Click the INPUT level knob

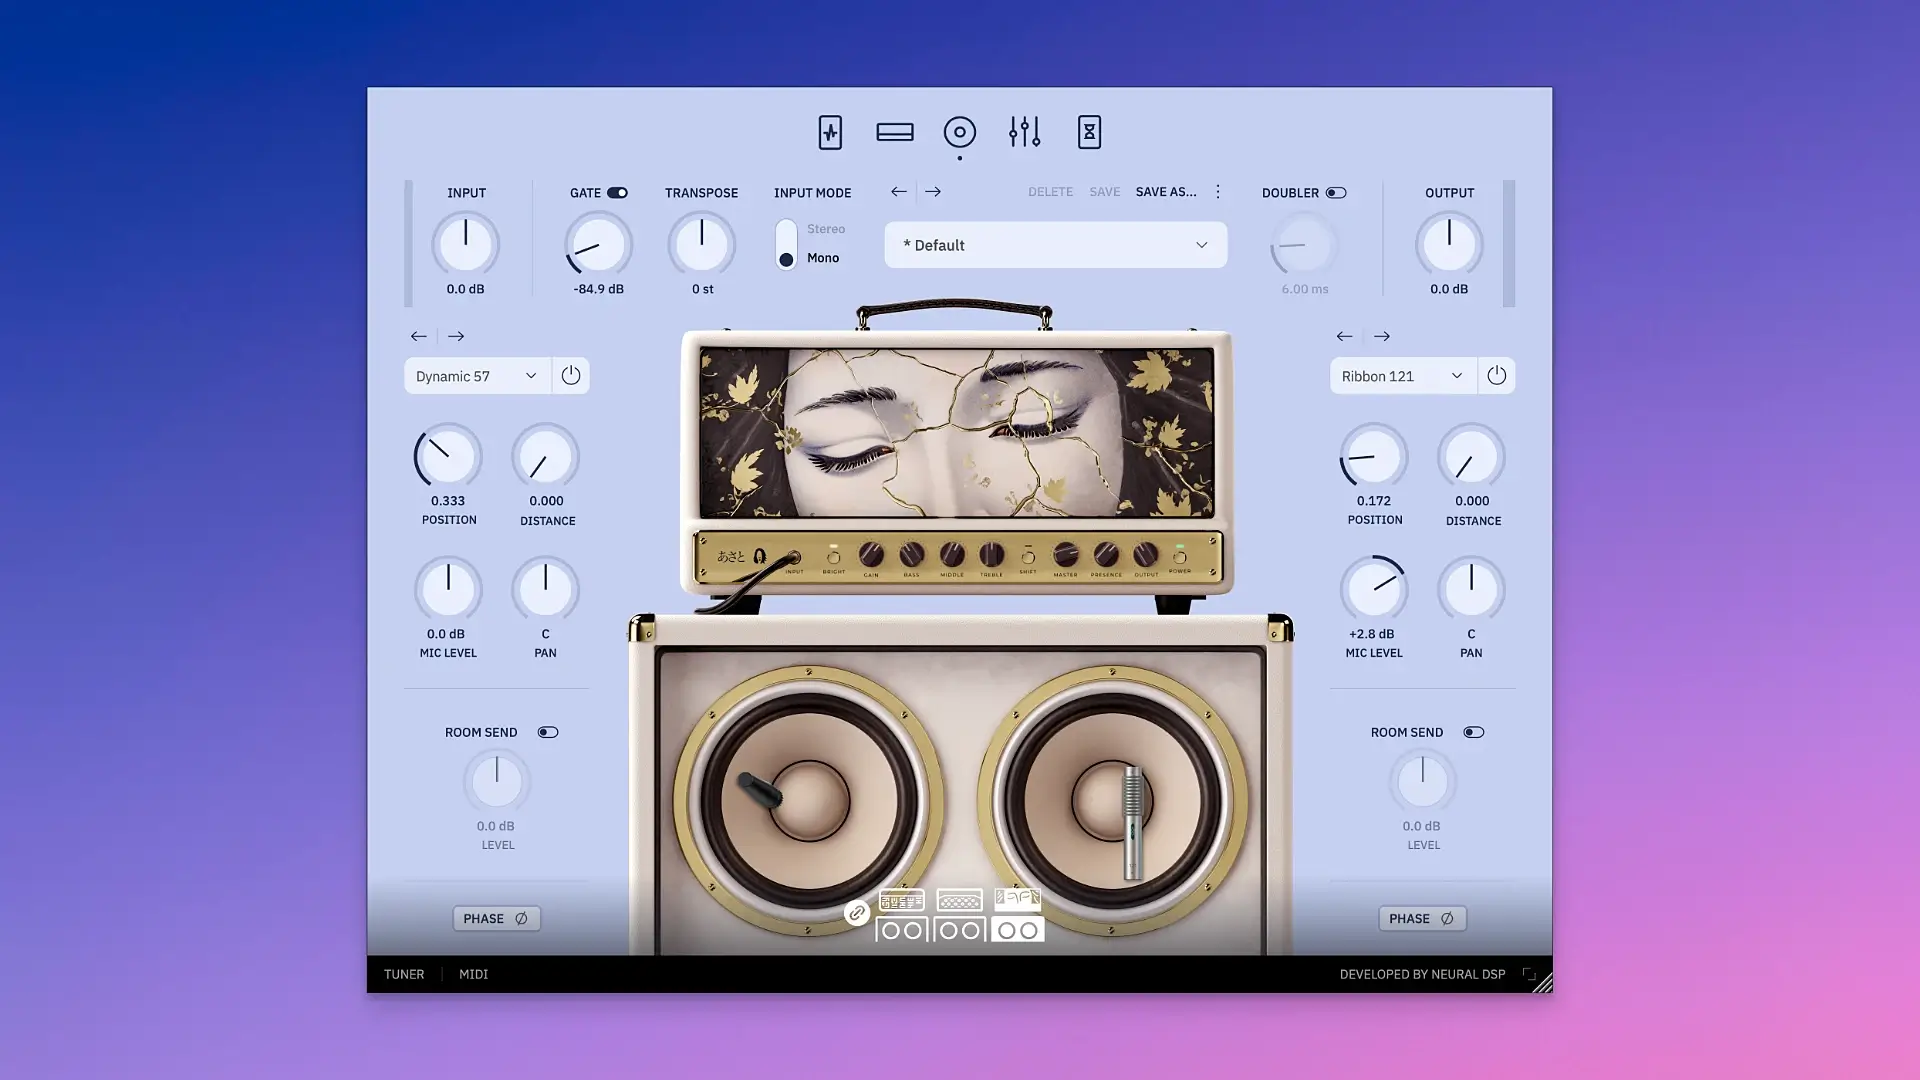coord(466,244)
